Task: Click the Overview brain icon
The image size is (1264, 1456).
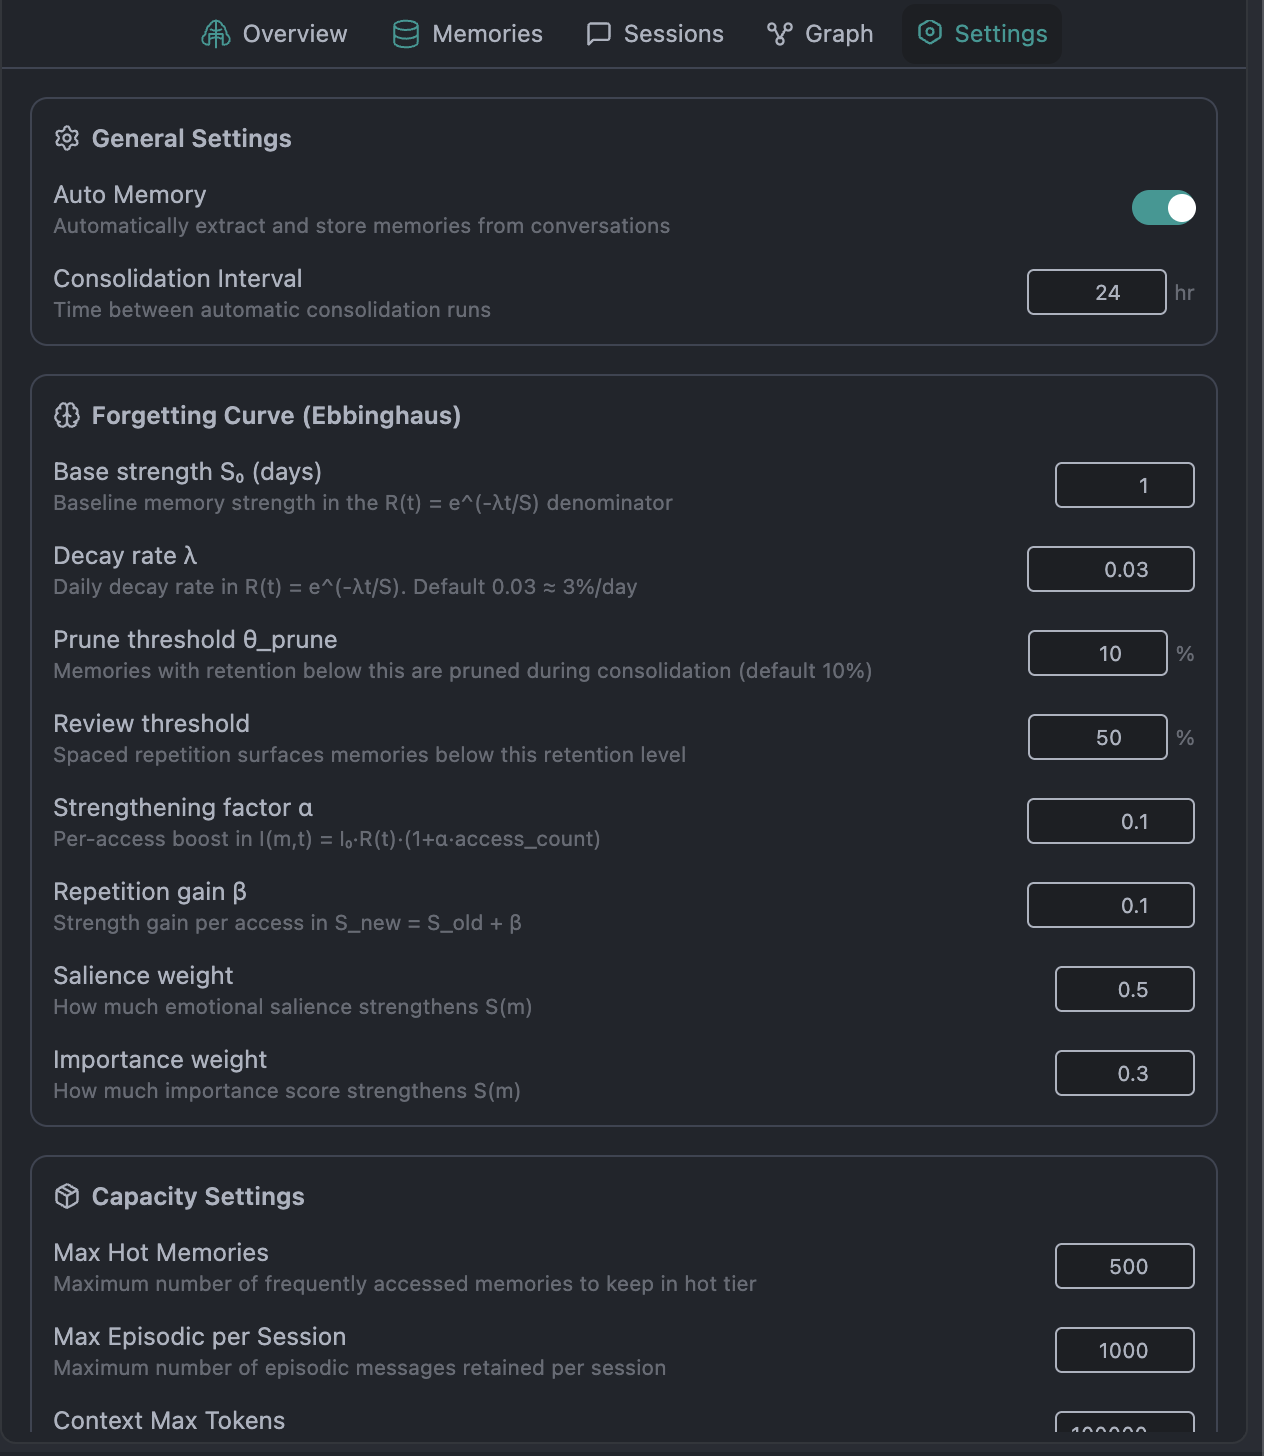Action: pos(216,34)
